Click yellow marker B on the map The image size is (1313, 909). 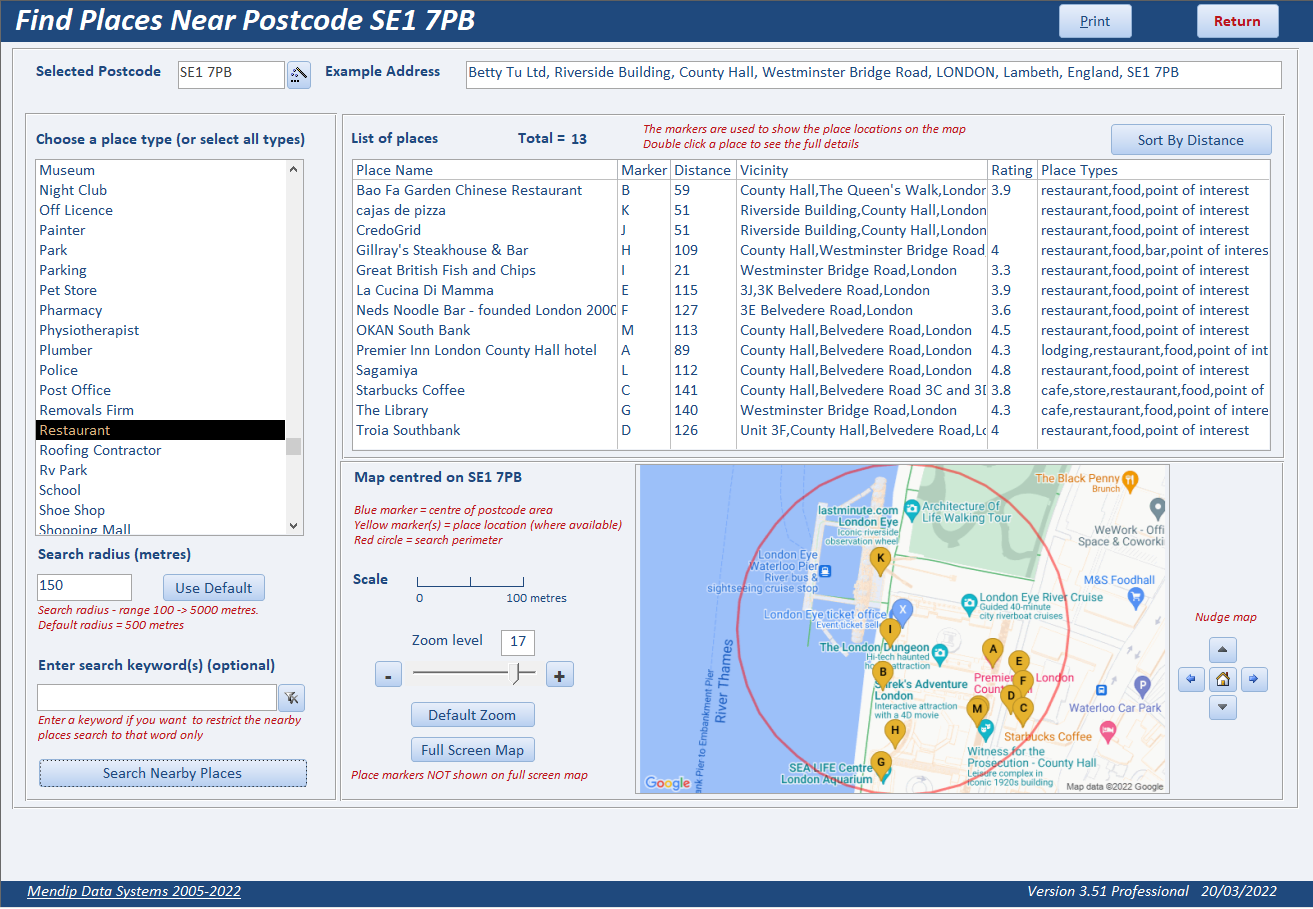pyautogui.click(x=882, y=674)
